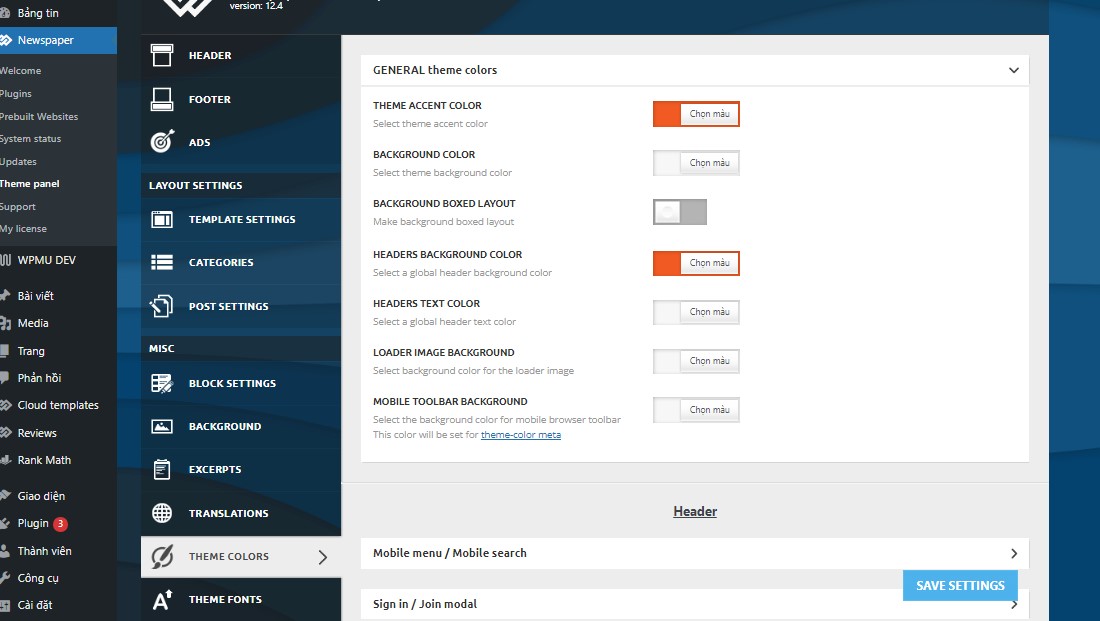1100x621 pixels.
Task: Click the Template Settings icon
Action: coord(162,220)
